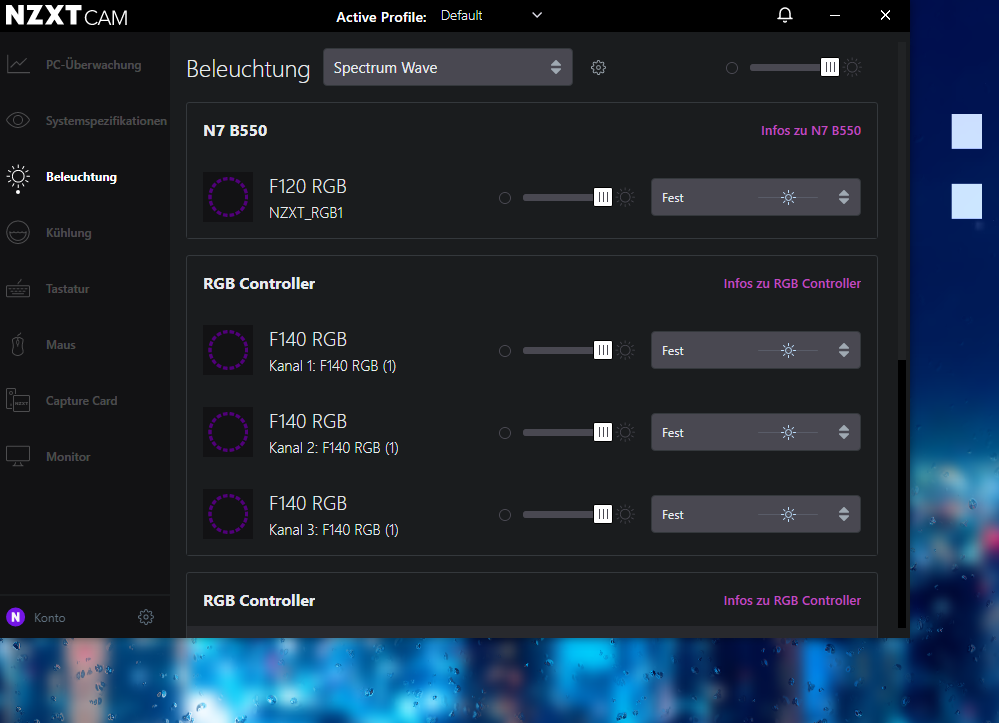Click Kanal 2 max brightness sun icon

[626, 433]
